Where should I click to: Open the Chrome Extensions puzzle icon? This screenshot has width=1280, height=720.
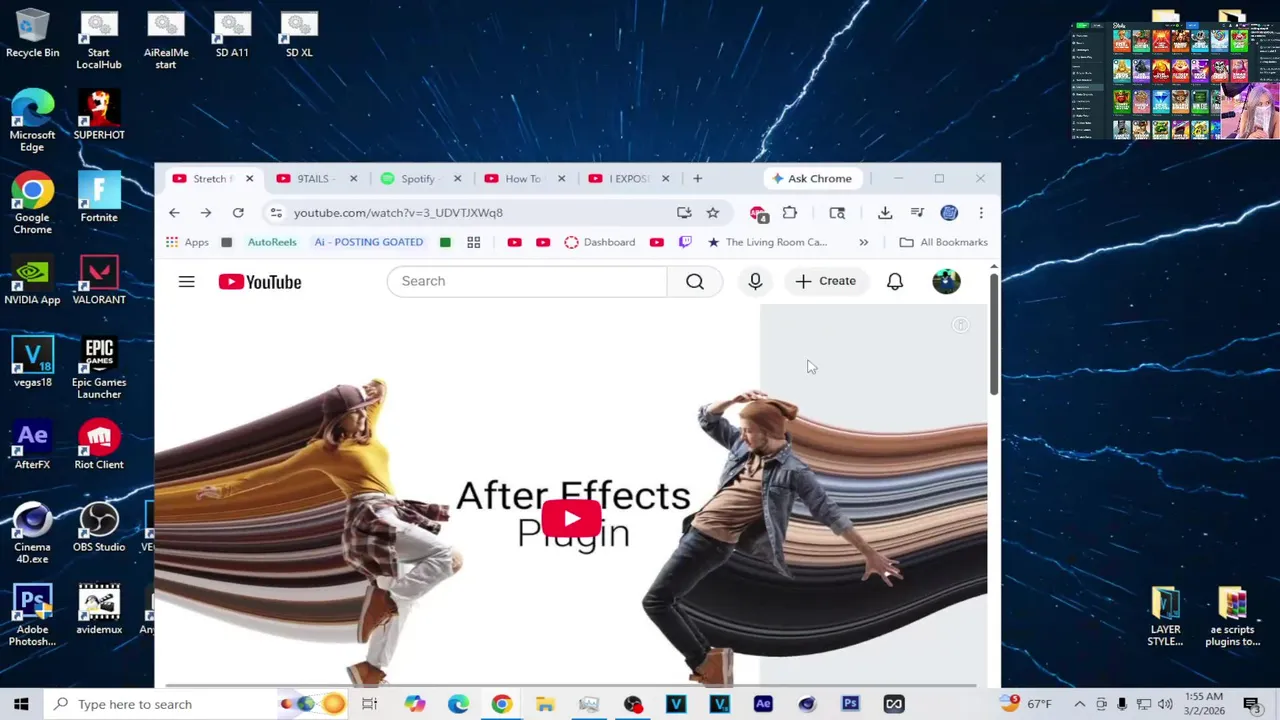tap(790, 212)
